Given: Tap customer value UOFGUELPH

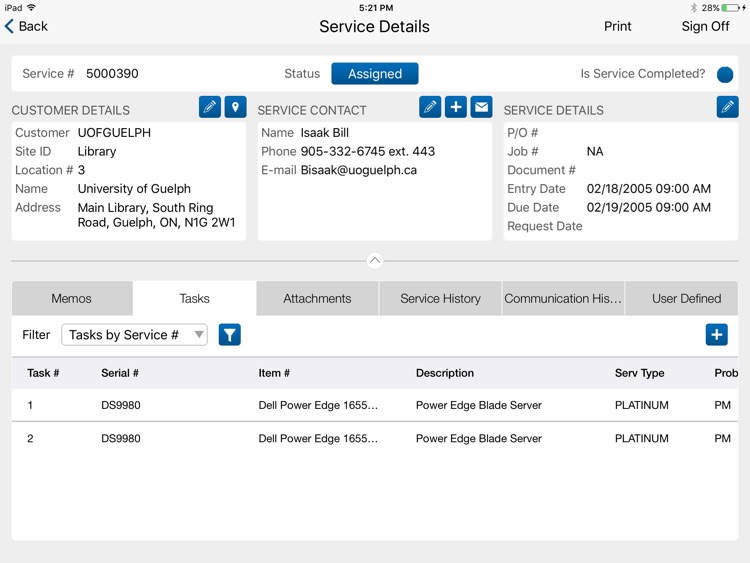Looking at the screenshot, I should [x=114, y=133].
